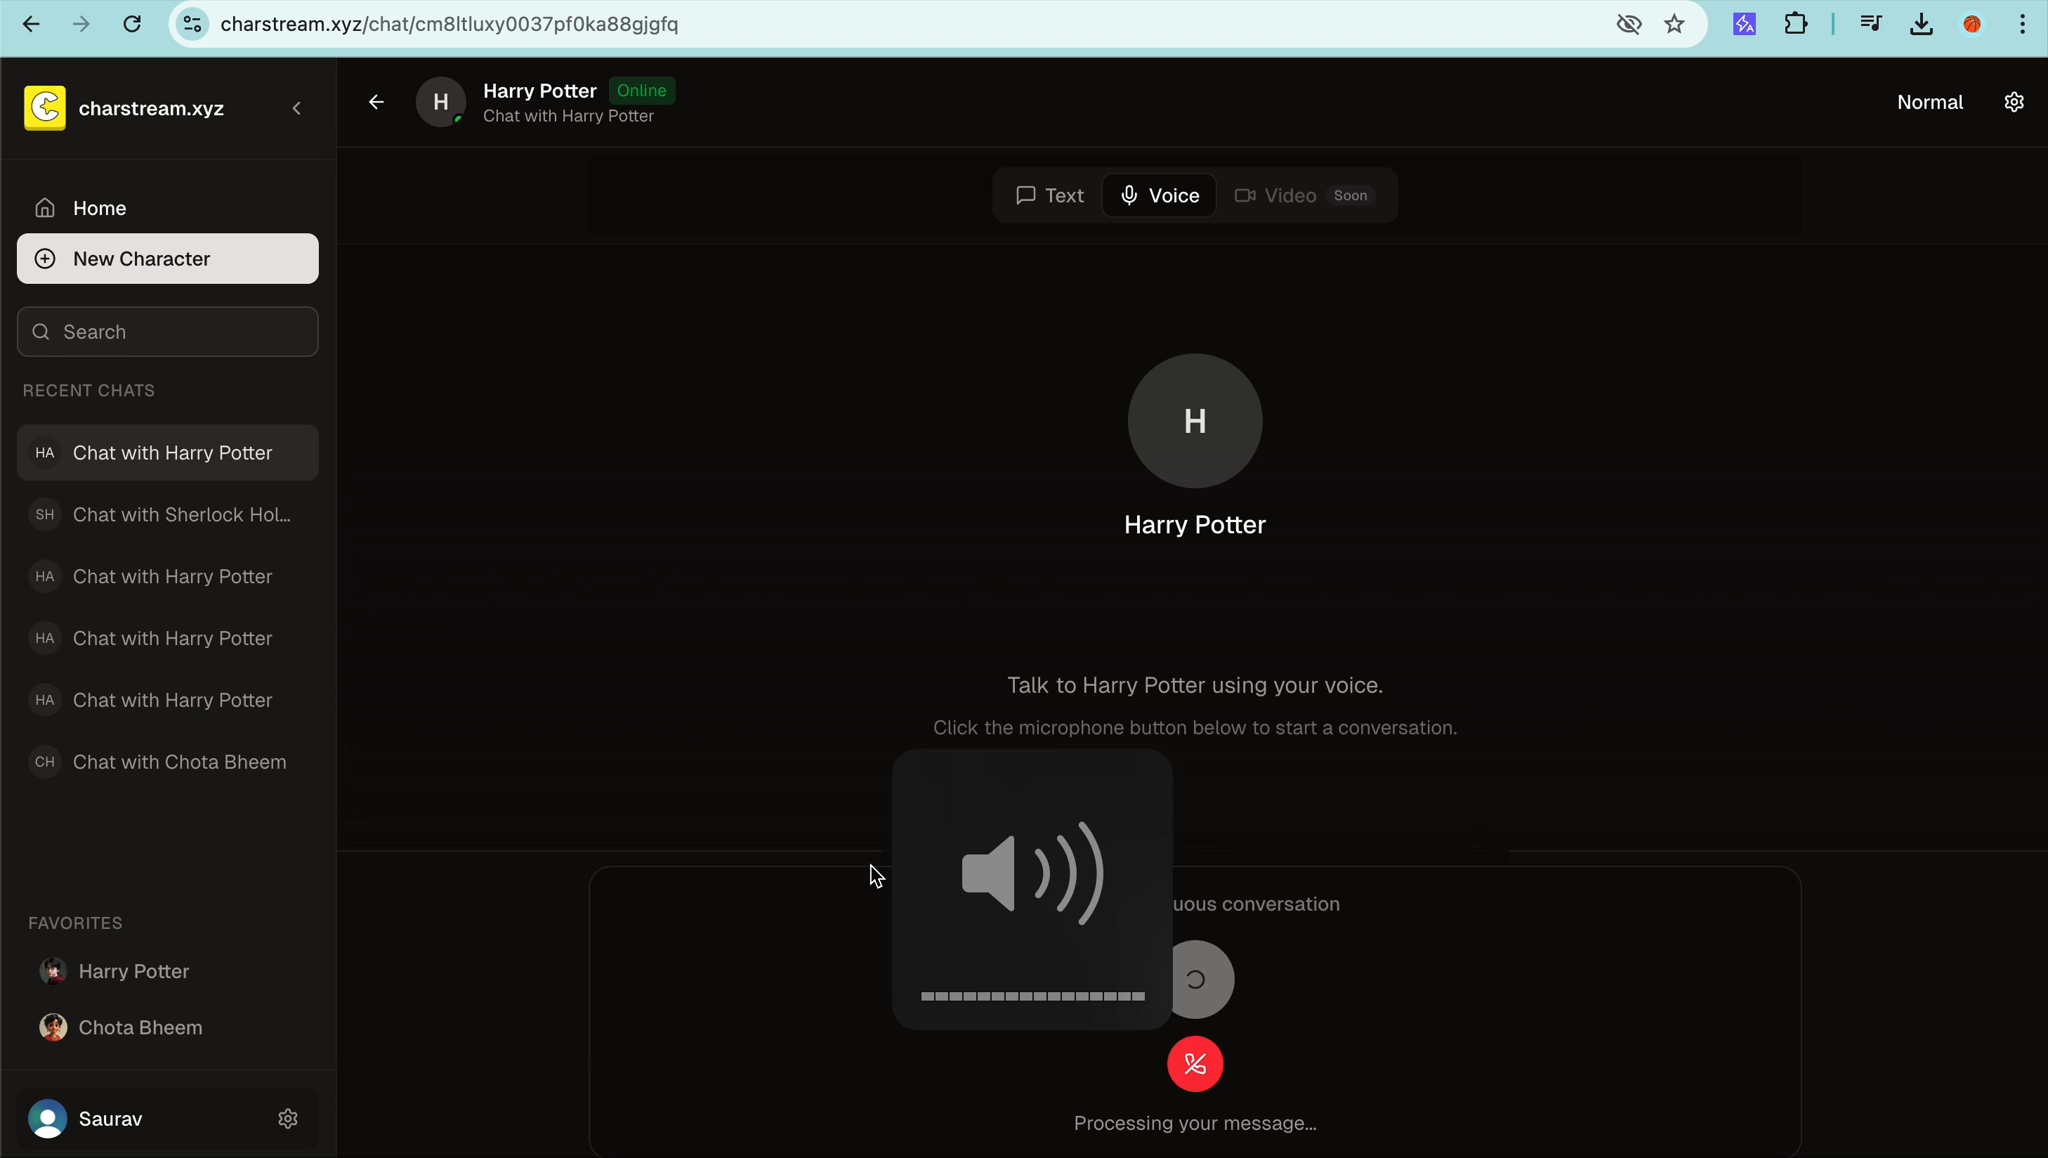Click the Home icon in the sidebar
The width and height of the screenshot is (2048, 1158).
[x=45, y=208]
